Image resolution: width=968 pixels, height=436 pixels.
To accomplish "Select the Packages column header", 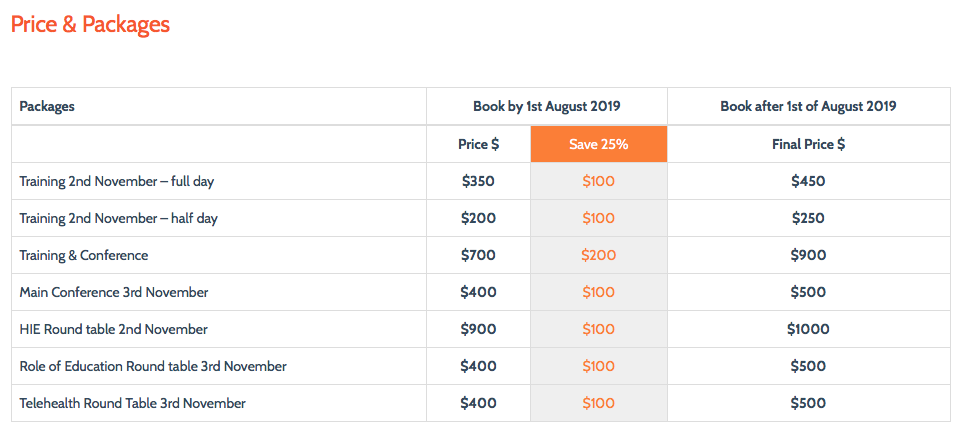I will pos(47,106).
